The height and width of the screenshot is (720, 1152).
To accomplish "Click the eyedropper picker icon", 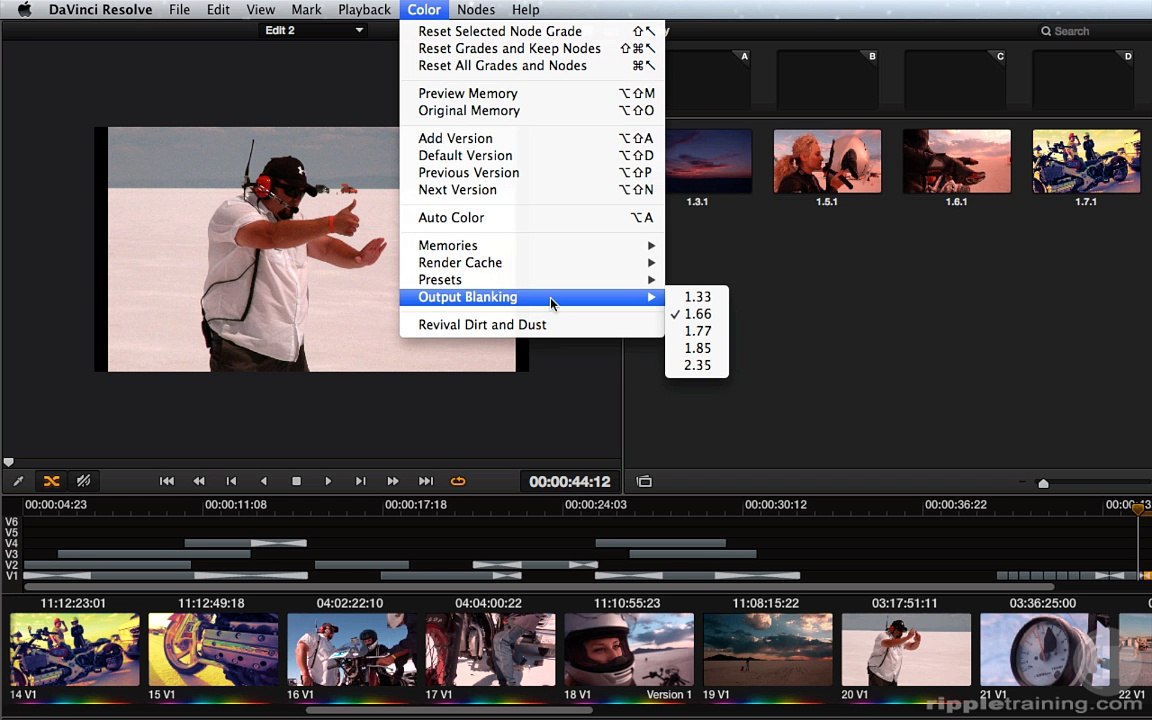I will (18, 481).
